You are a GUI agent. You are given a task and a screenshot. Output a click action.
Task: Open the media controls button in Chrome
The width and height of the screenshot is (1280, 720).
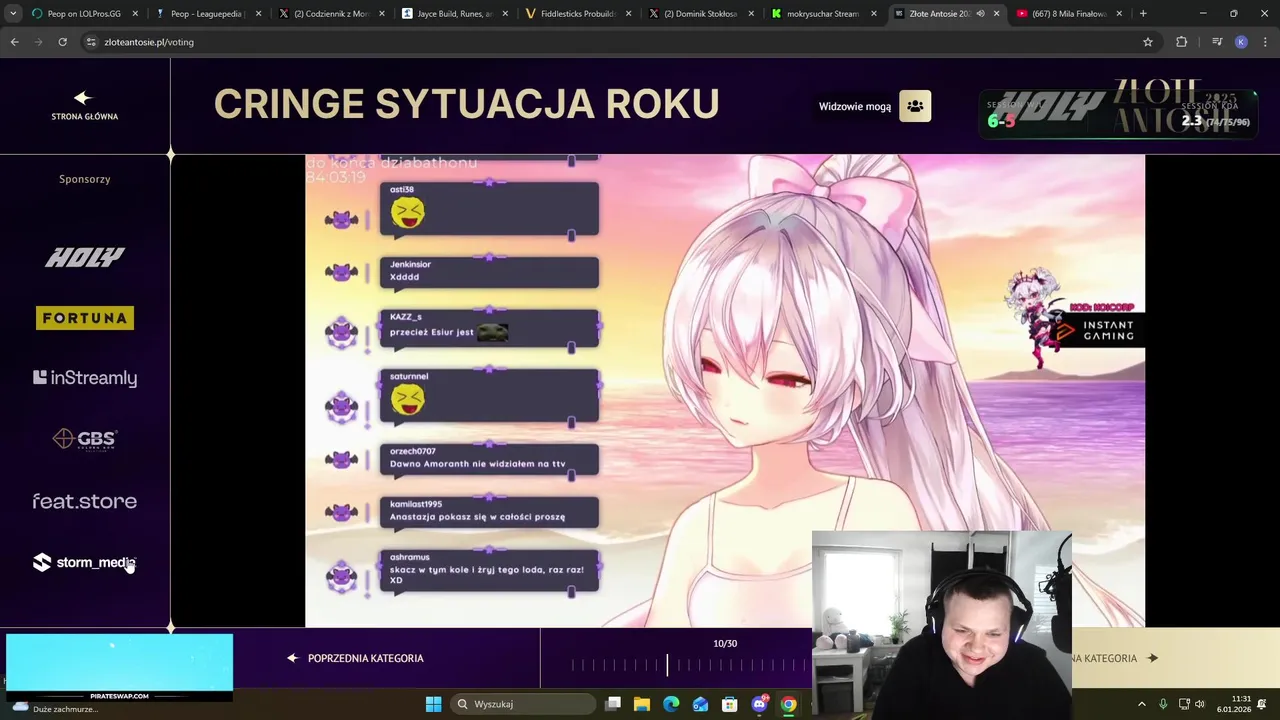1217,42
